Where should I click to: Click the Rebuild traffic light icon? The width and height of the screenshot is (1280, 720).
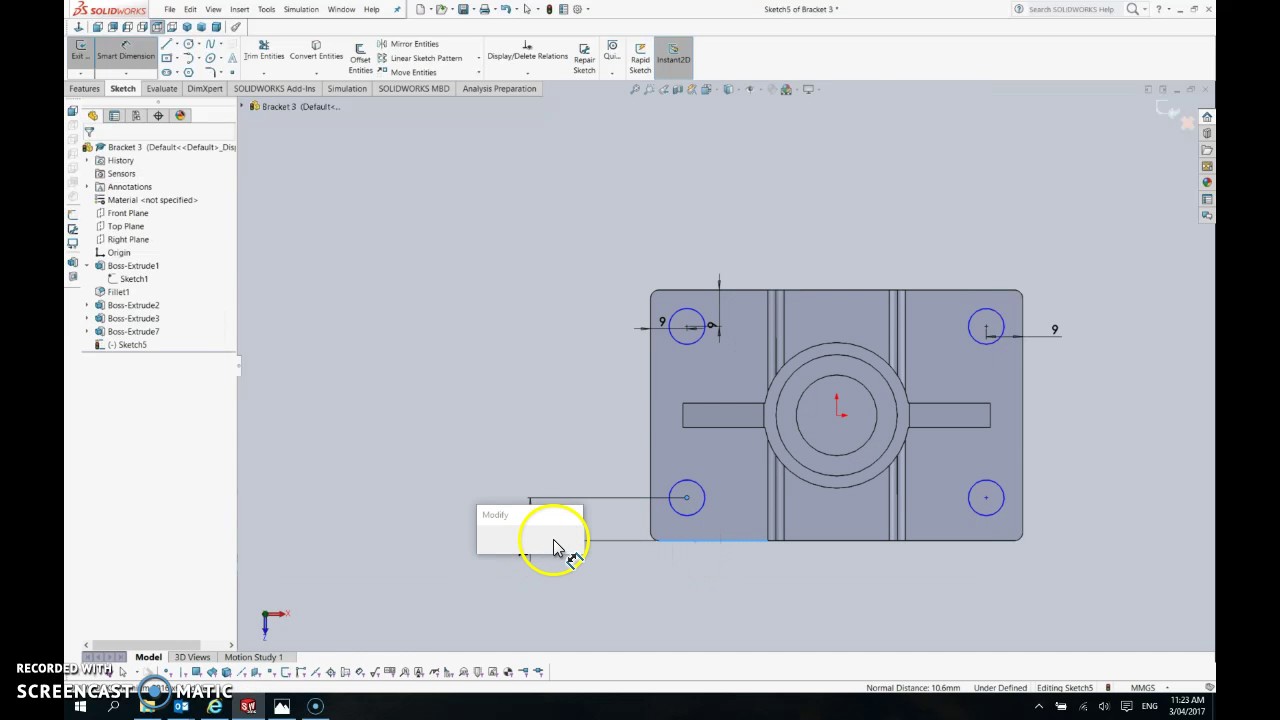click(549, 9)
